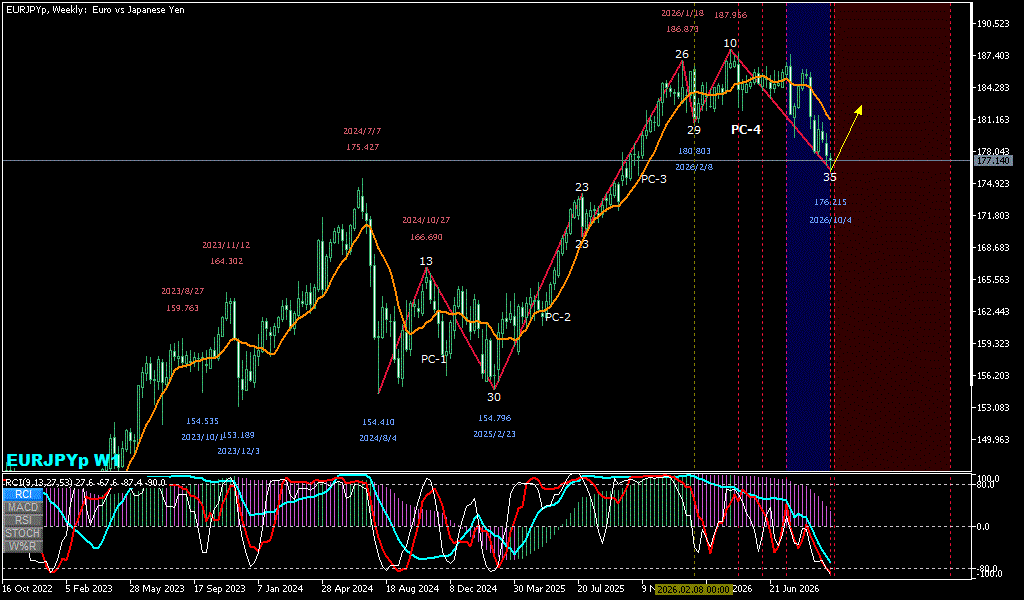Click the peak date label '2024/7/7'

point(362,131)
